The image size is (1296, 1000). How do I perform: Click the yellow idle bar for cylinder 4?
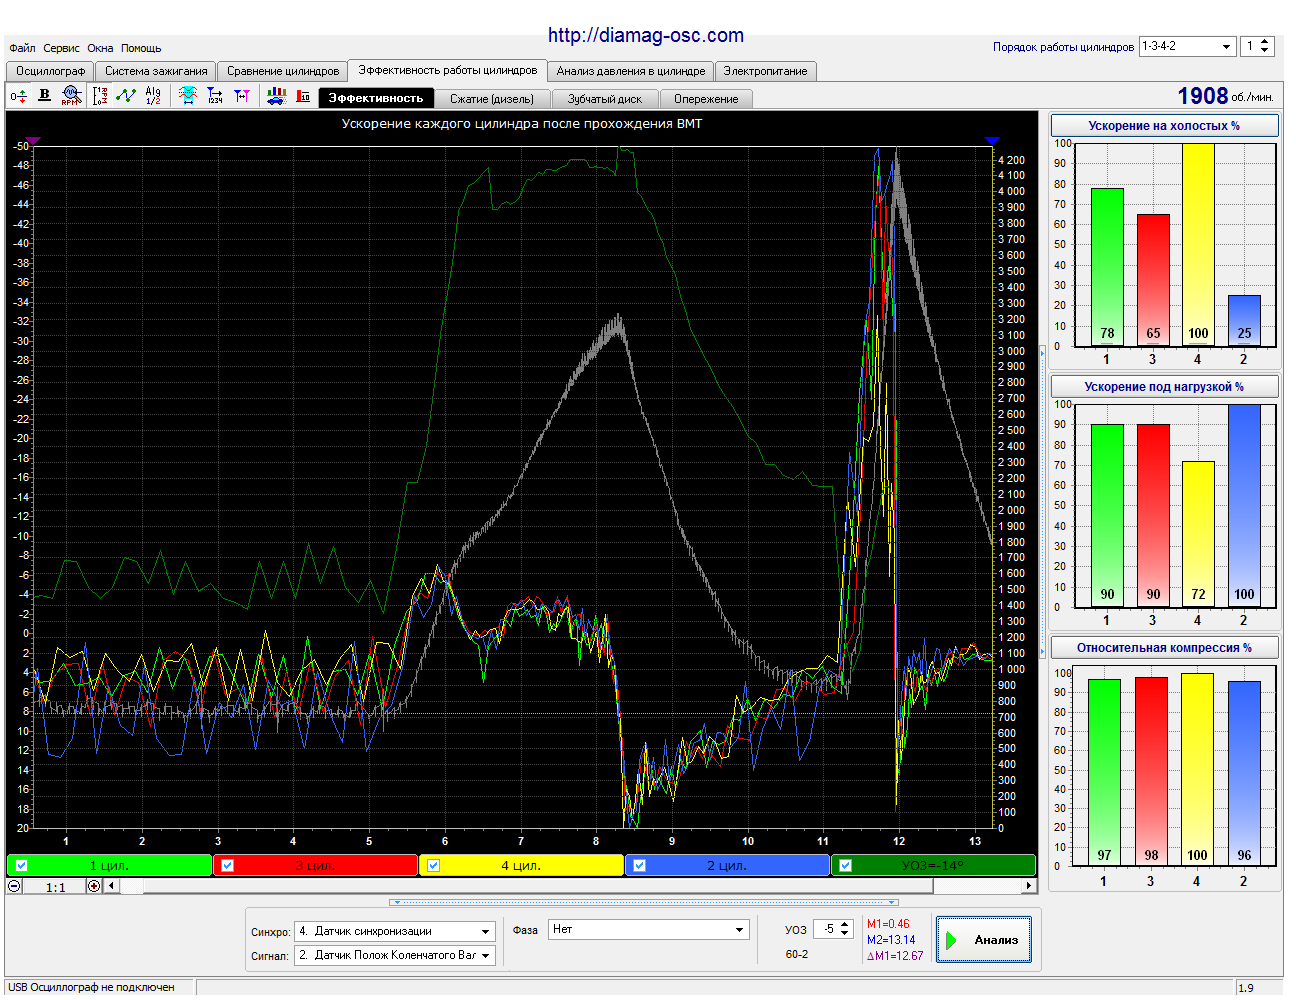point(1198,244)
